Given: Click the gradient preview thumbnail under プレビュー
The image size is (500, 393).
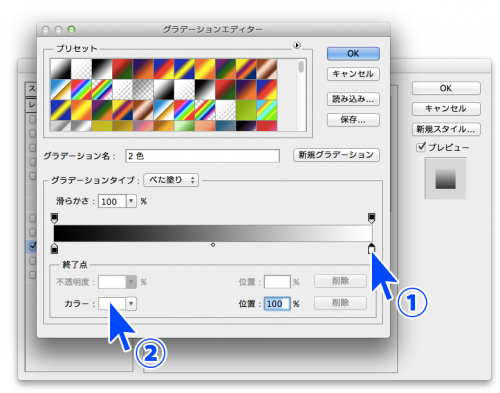Looking at the screenshot, I should (x=445, y=179).
